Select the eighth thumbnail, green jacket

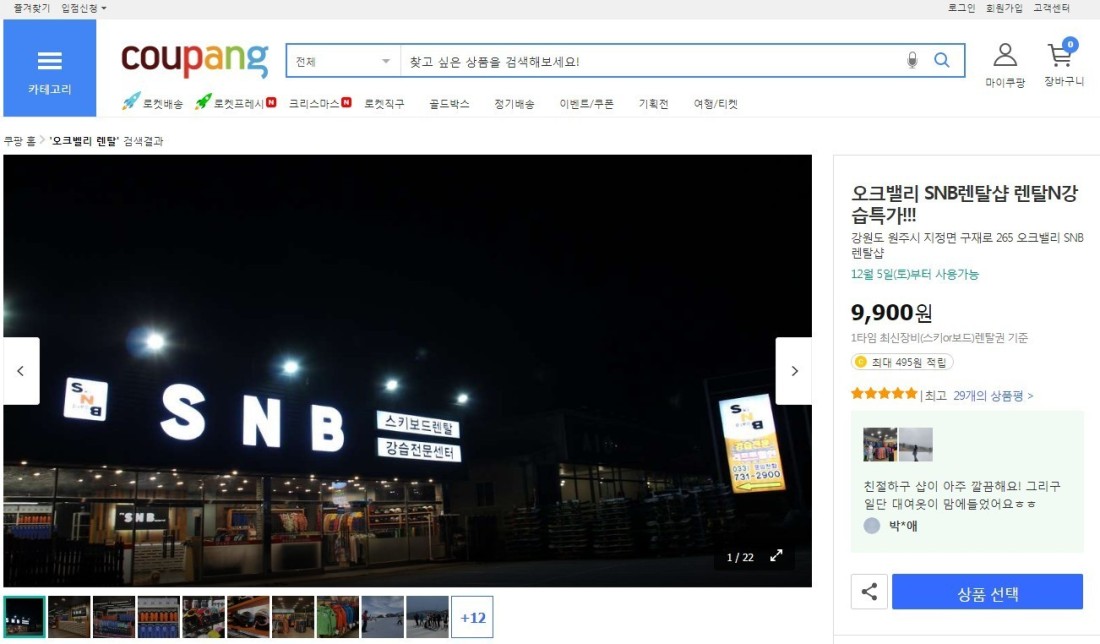337,617
